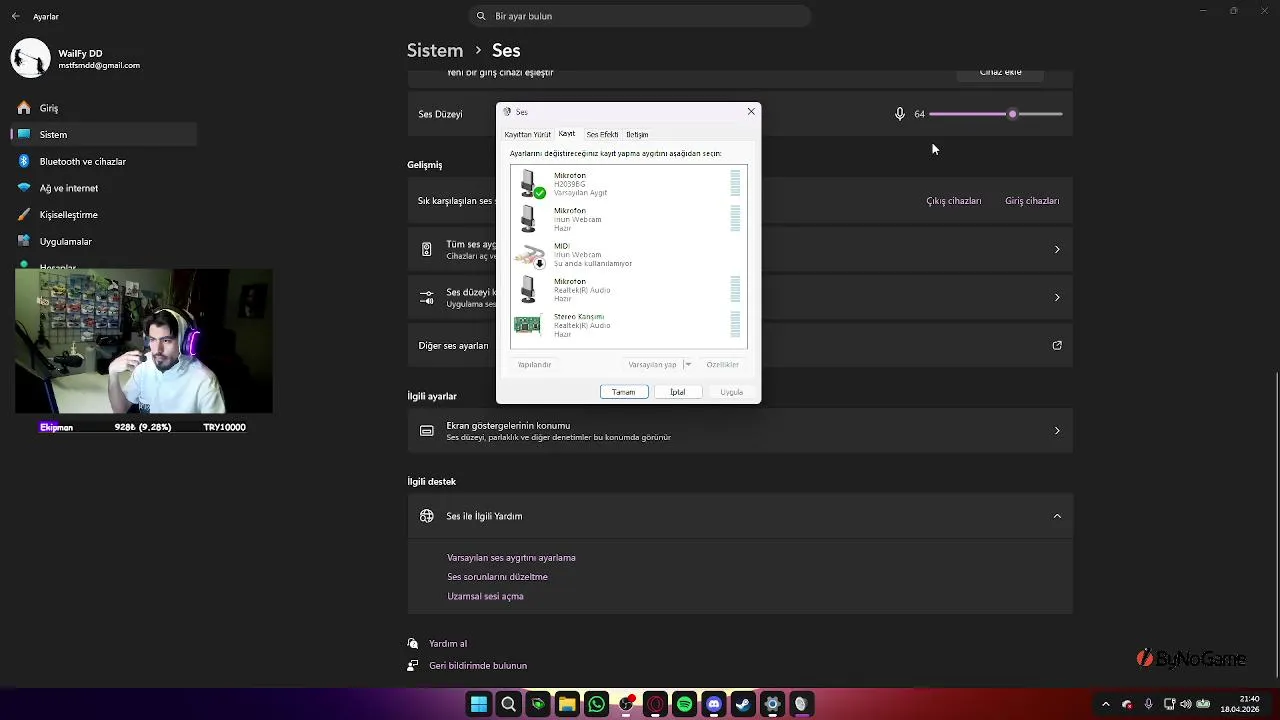Open Tüm ses aygıtları row chevron
Viewport: 1280px width, 720px height.
coord(1057,249)
